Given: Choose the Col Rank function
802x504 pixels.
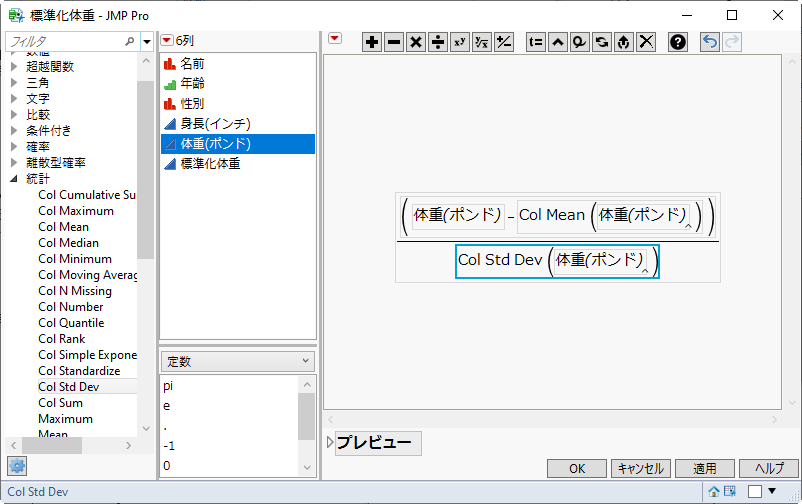Looking at the screenshot, I should 62,339.
